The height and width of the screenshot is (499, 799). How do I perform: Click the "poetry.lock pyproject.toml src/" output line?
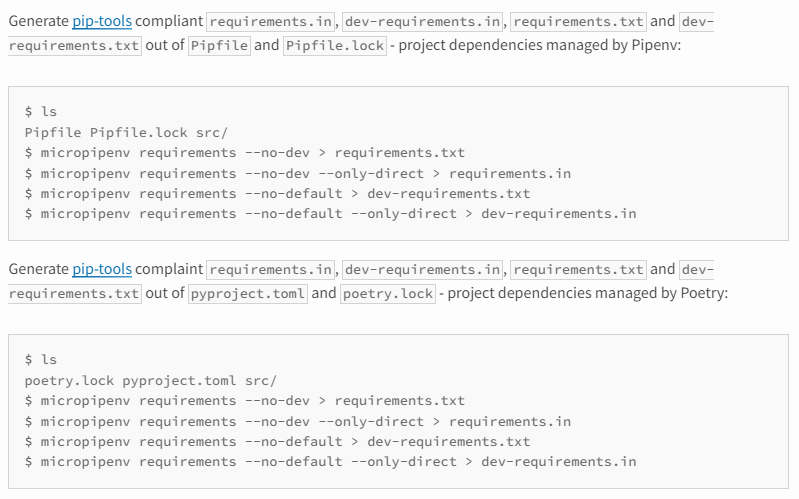click(x=150, y=380)
